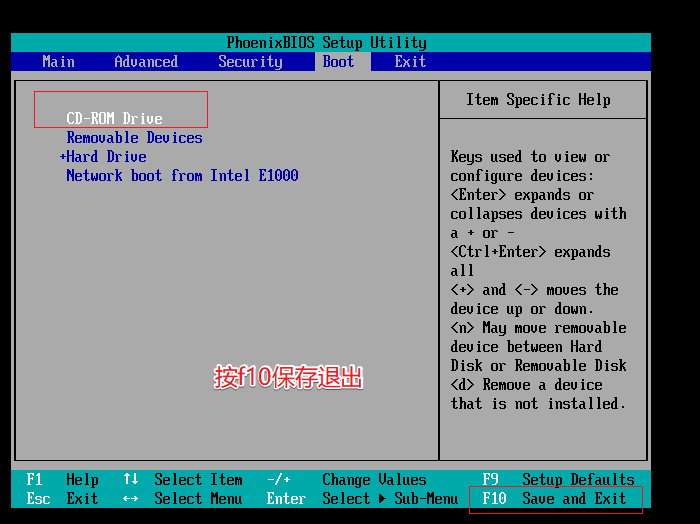Select Removable Devices boot entry
The width and height of the screenshot is (700, 524).
point(134,137)
